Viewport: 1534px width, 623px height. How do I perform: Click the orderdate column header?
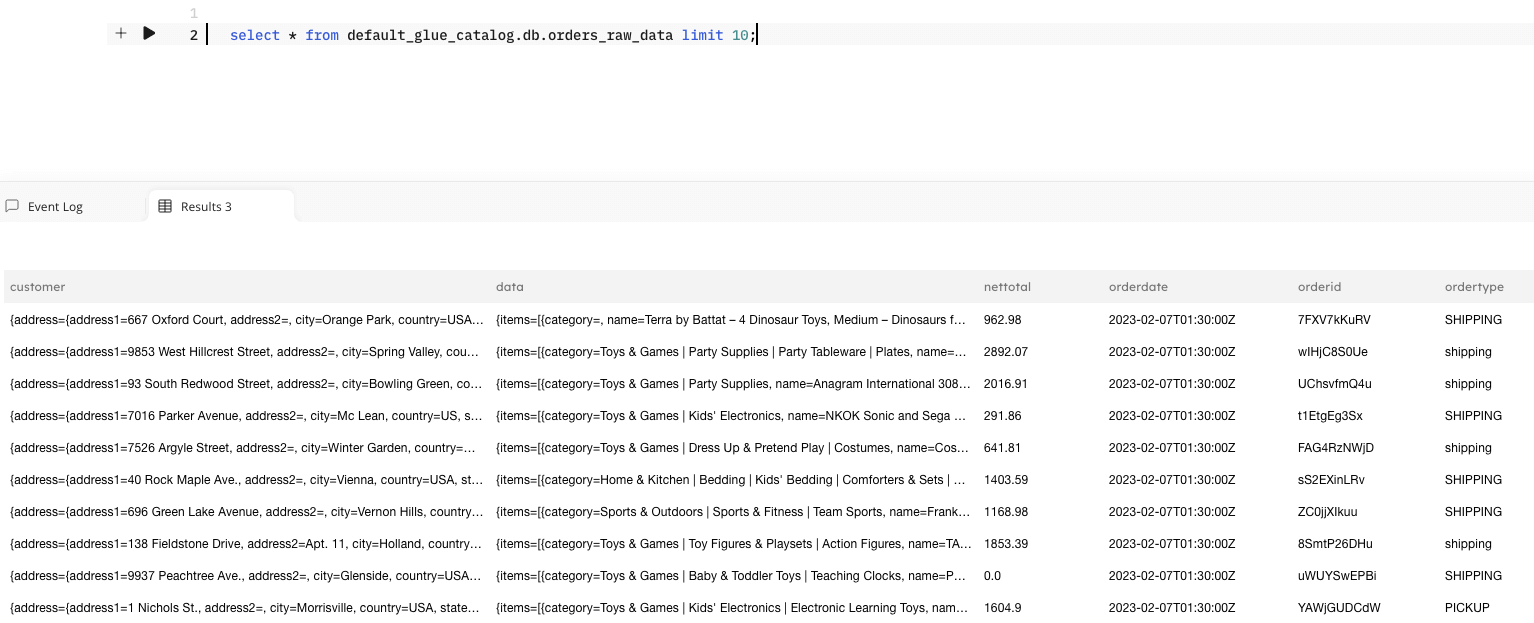[x=1138, y=287]
